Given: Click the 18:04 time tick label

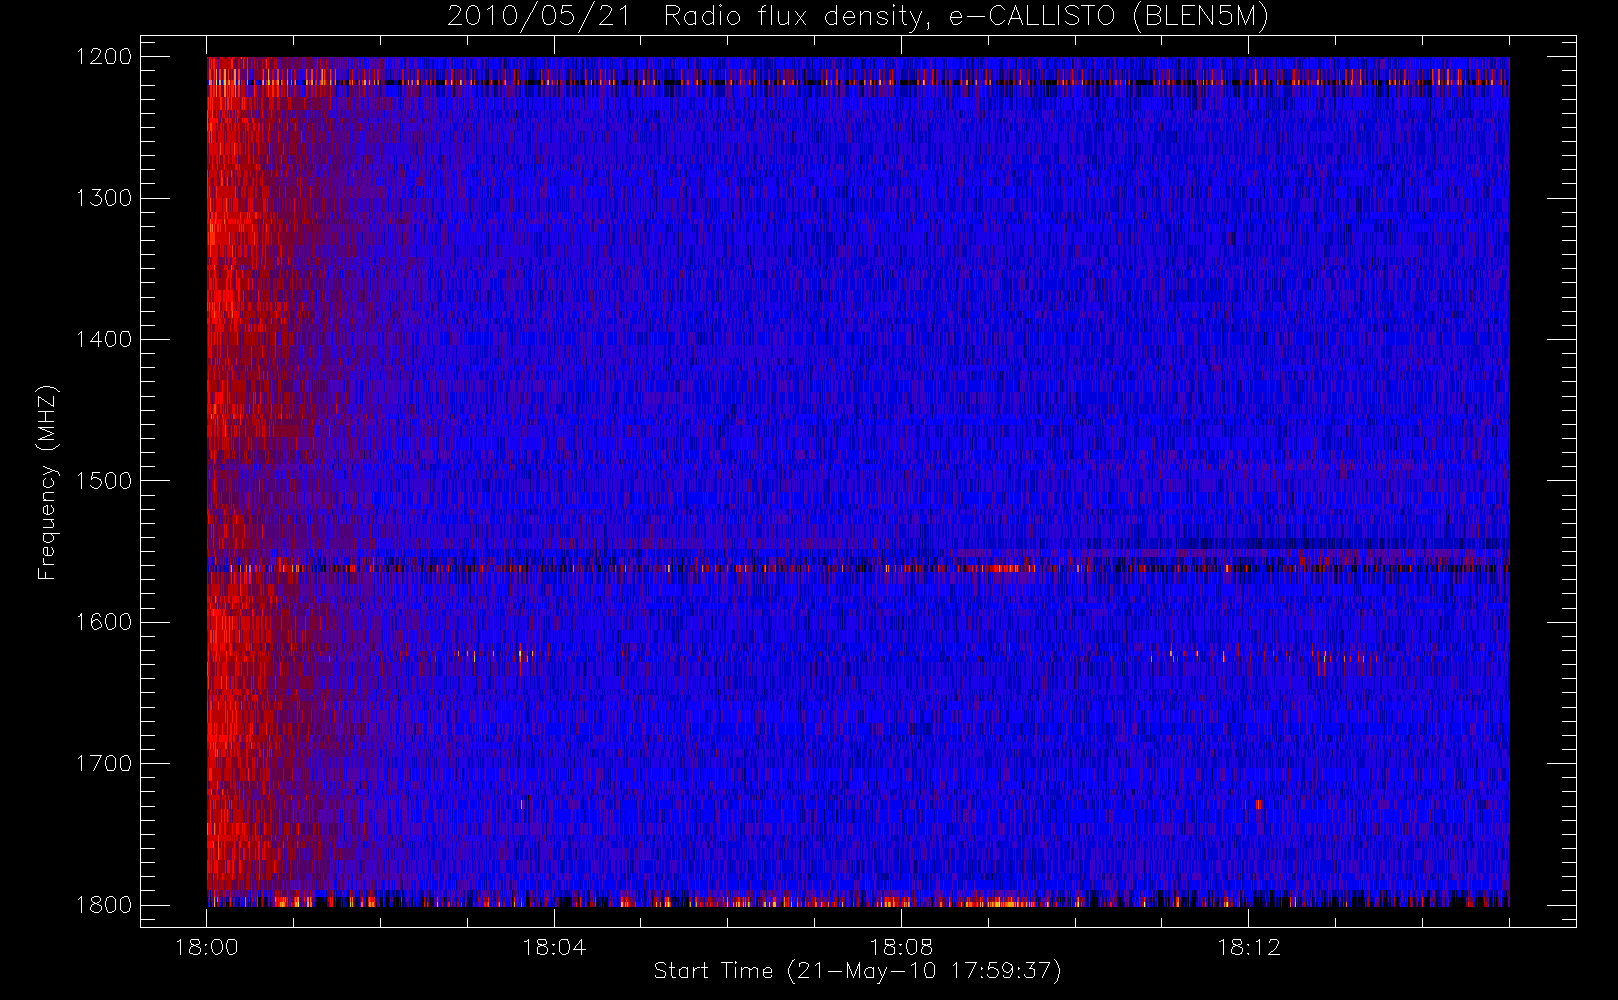Looking at the screenshot, I should 554,947.
